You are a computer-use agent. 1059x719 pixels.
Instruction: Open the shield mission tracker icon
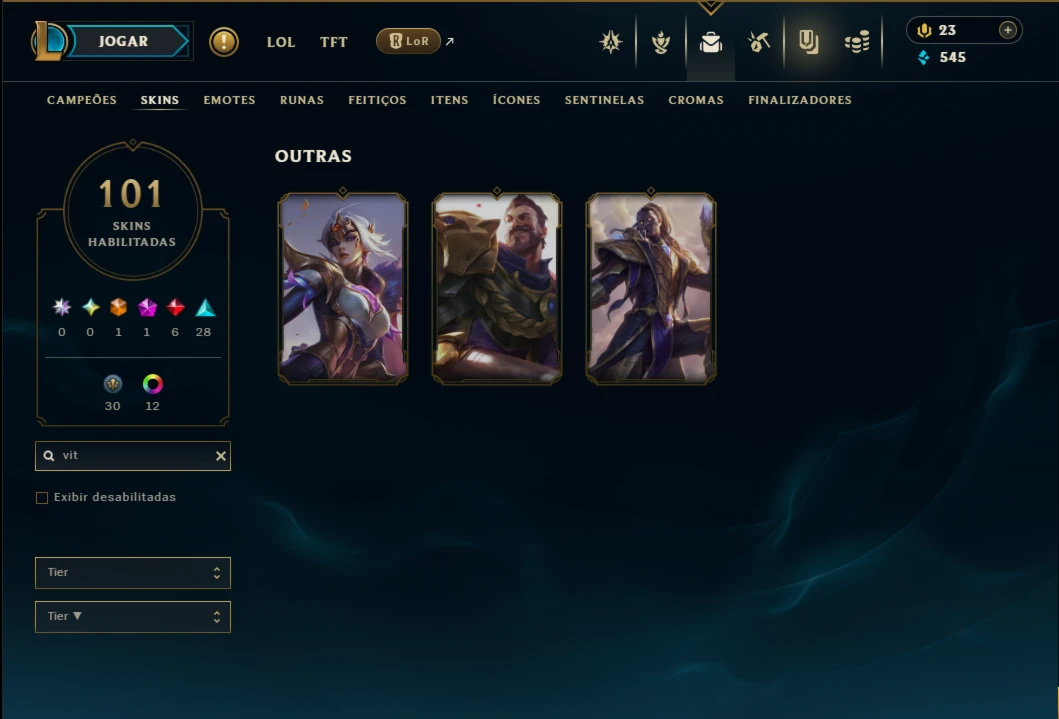point(808,42)
